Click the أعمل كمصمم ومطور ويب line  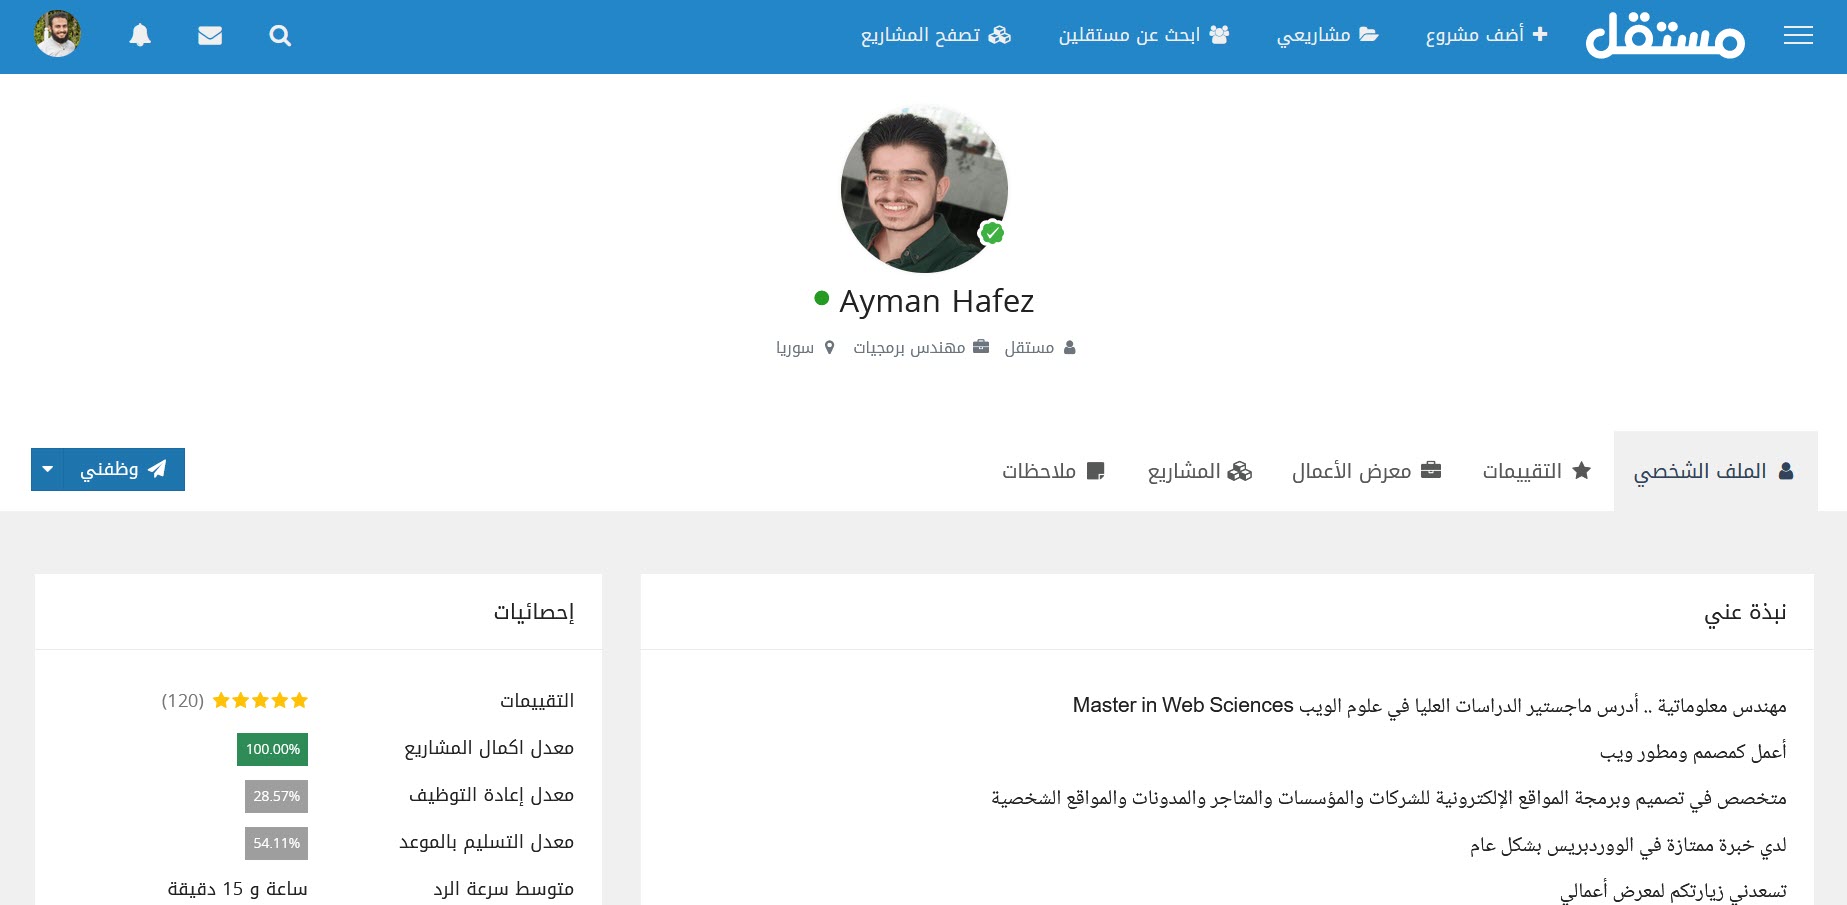click(1693, 752)
